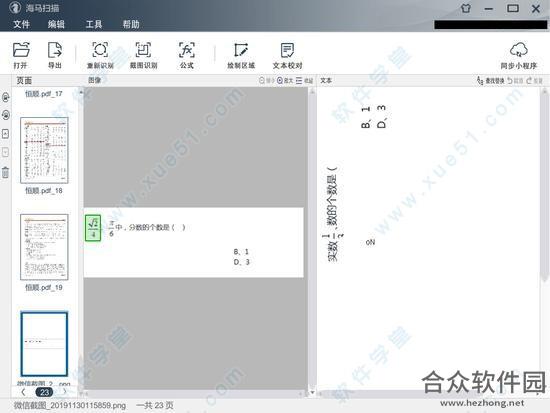550x413 pixels.
Task: Open the 帮助 menu
Action: click(x=131, y=24)
